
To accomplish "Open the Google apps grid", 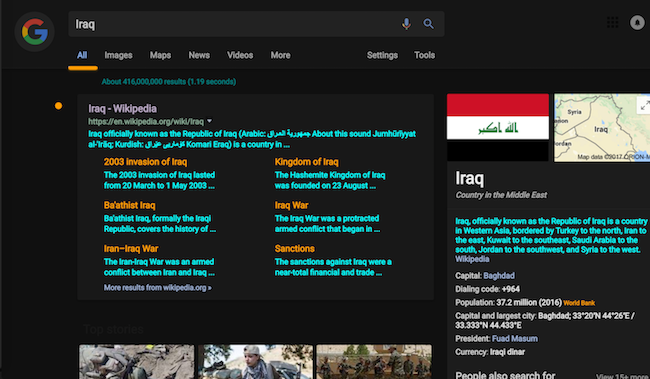I will 612,22.
